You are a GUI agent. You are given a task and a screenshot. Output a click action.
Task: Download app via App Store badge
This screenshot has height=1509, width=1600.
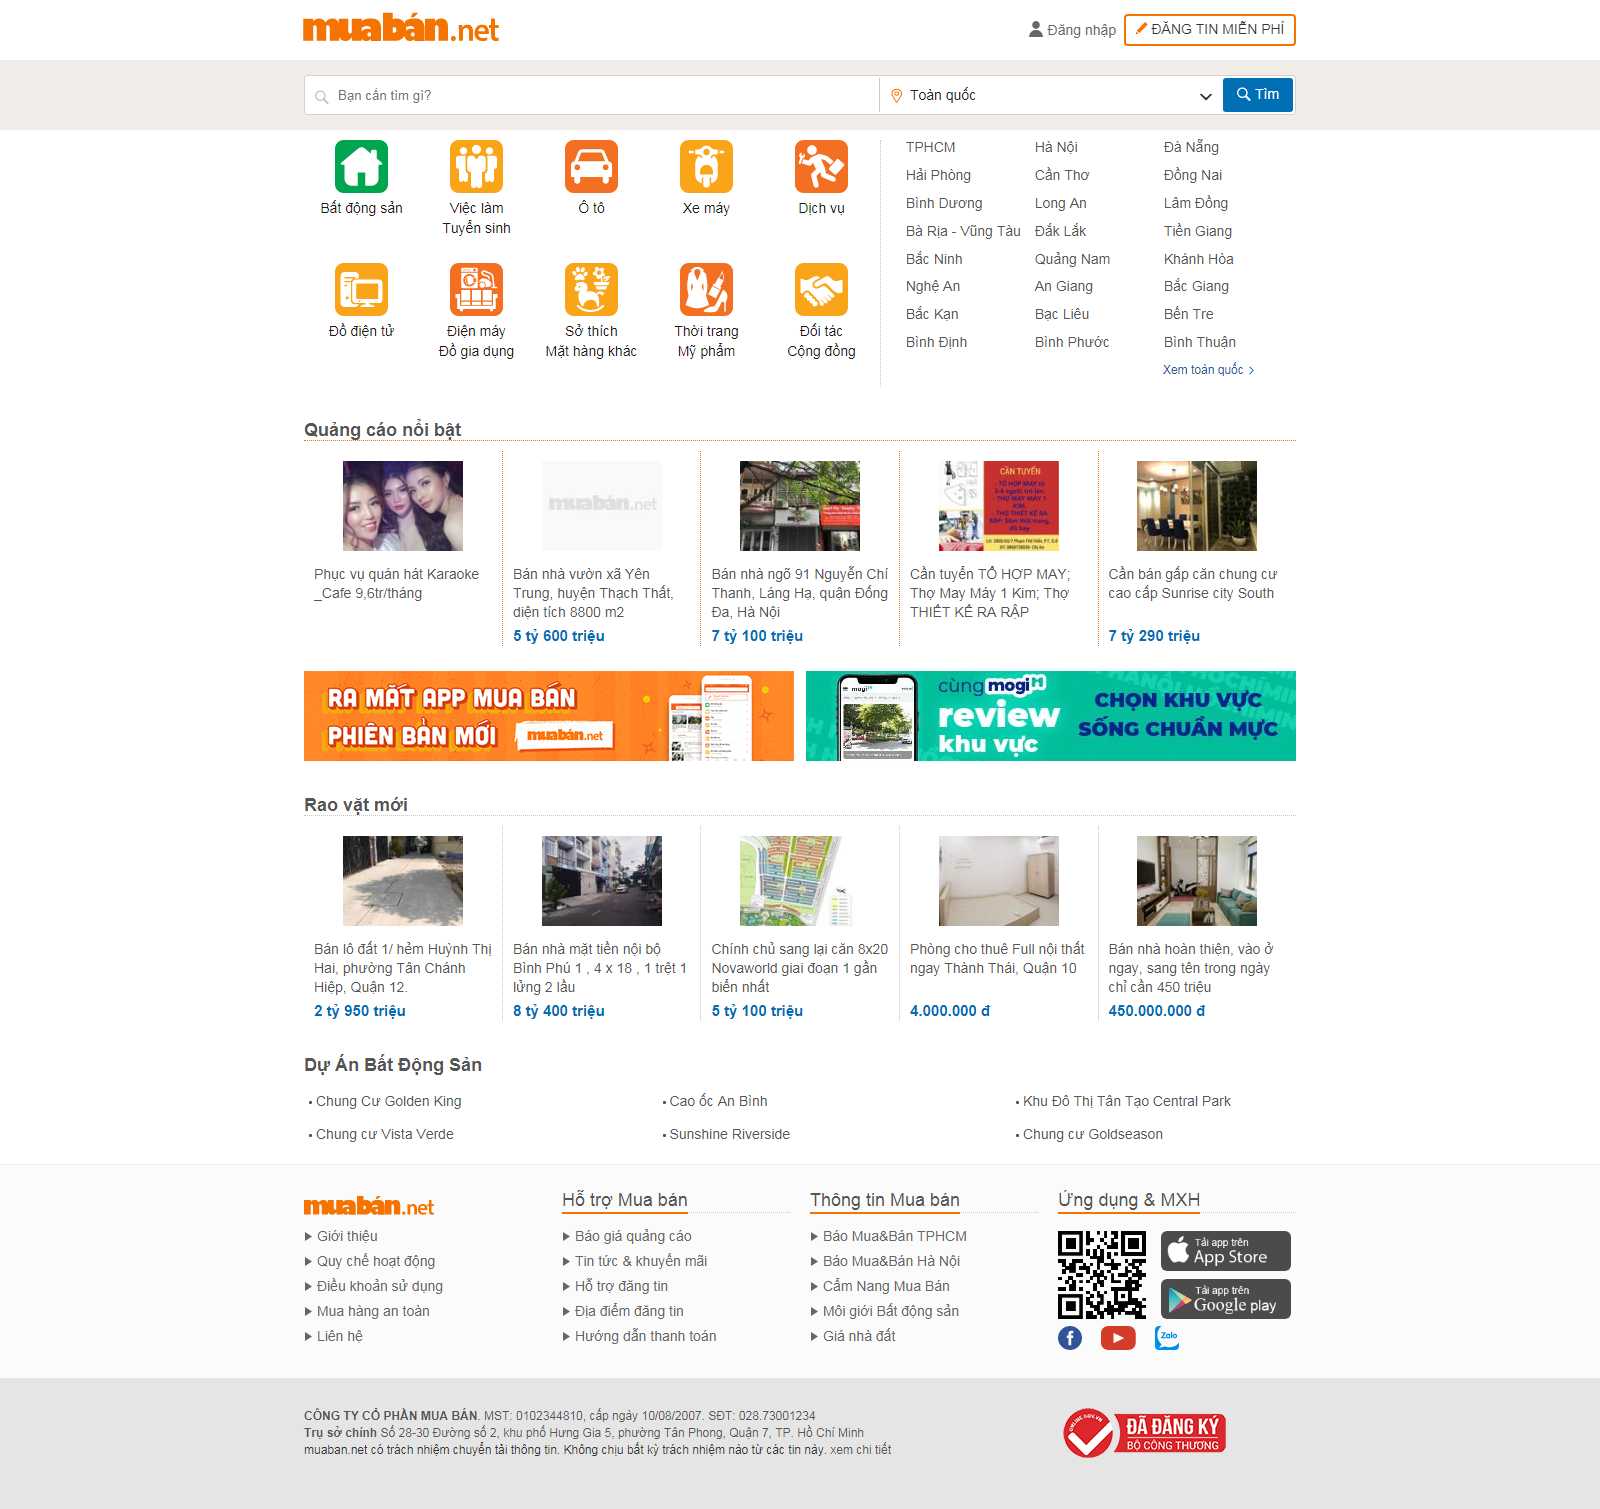1225,1251
